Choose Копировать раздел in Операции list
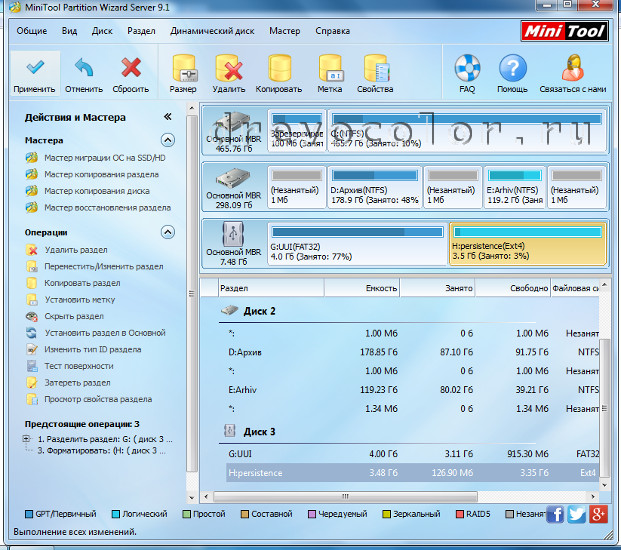This screenshot has width=621, height=550. (x=73, y=283)
